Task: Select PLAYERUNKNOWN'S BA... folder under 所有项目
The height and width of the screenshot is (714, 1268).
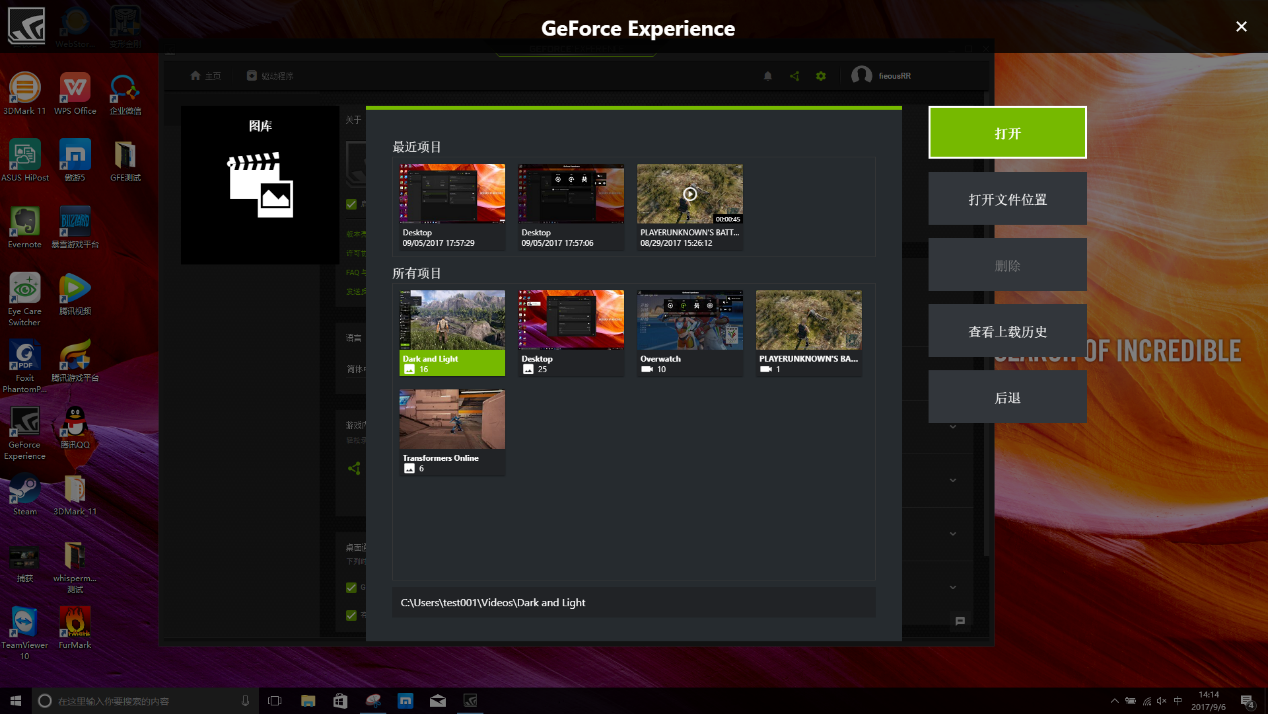Action: point(809,333)
